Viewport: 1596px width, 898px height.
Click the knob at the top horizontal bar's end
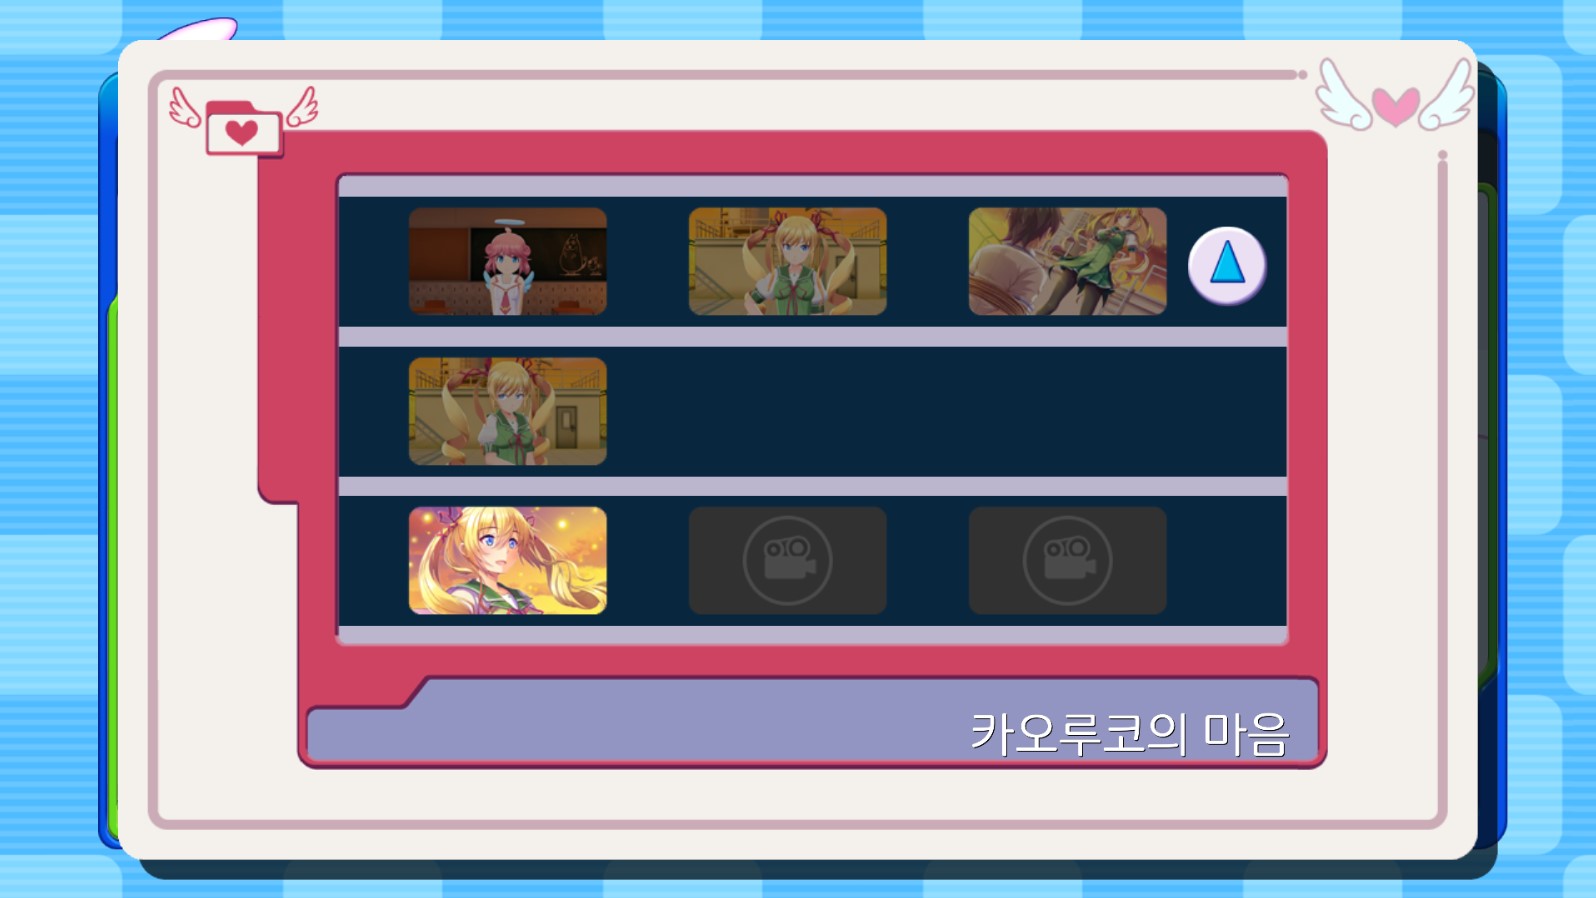(1302, 75)
